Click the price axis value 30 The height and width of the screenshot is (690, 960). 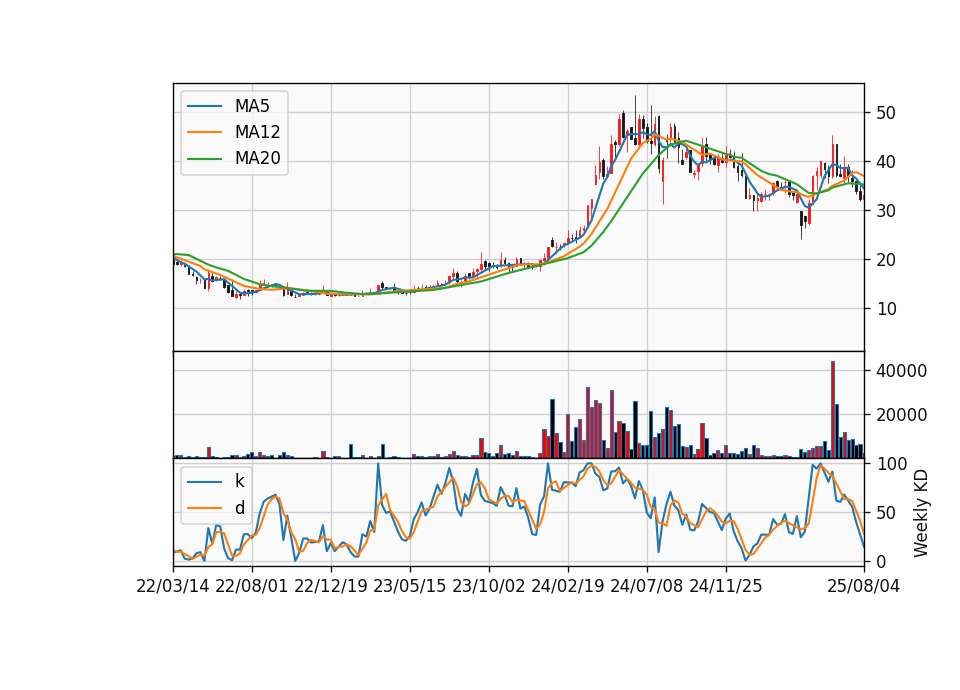(x=885, y=211)
